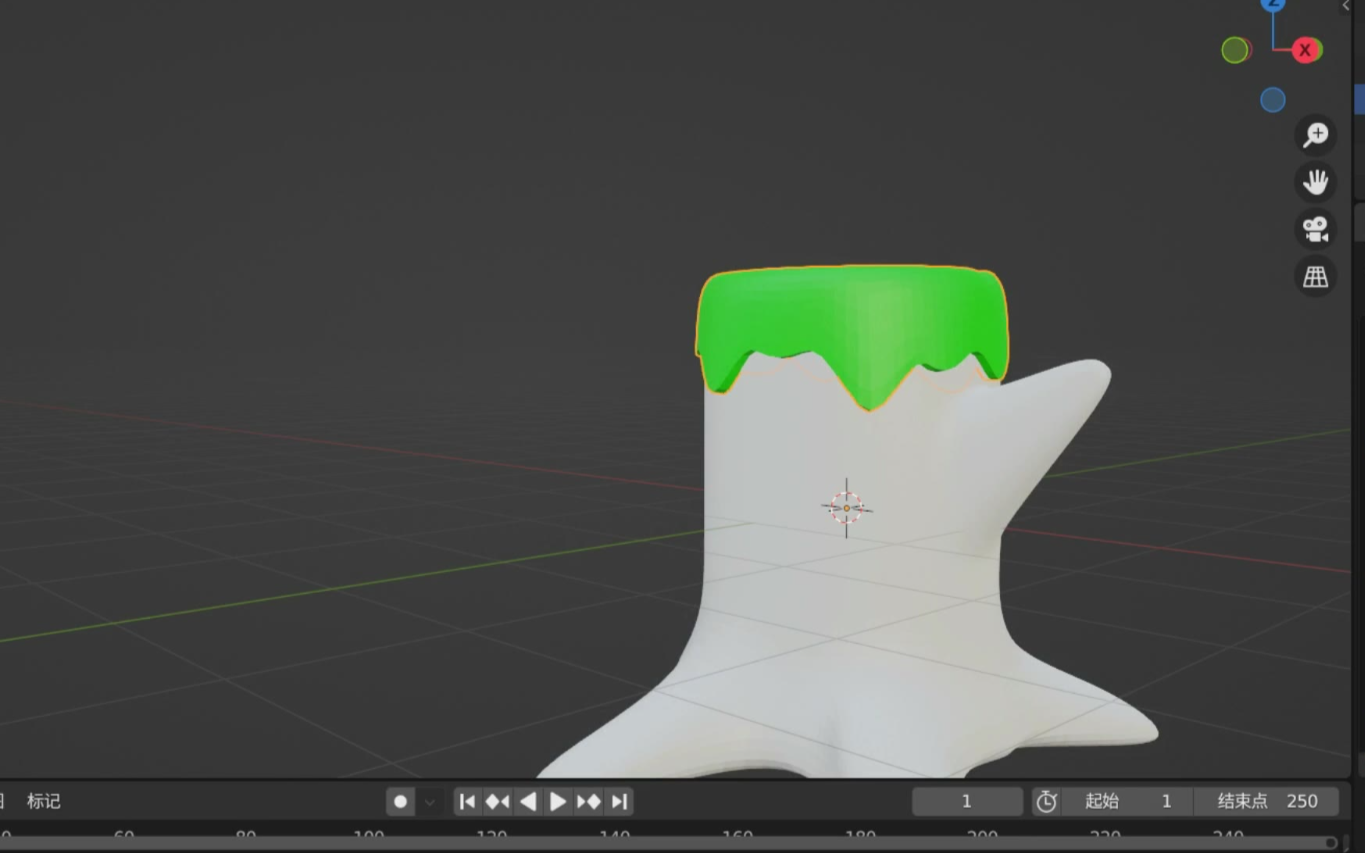This screenshot has width=1365, height=853.
Task: Click the 结束点 end frame field 250
Action: click(1267, 801)
